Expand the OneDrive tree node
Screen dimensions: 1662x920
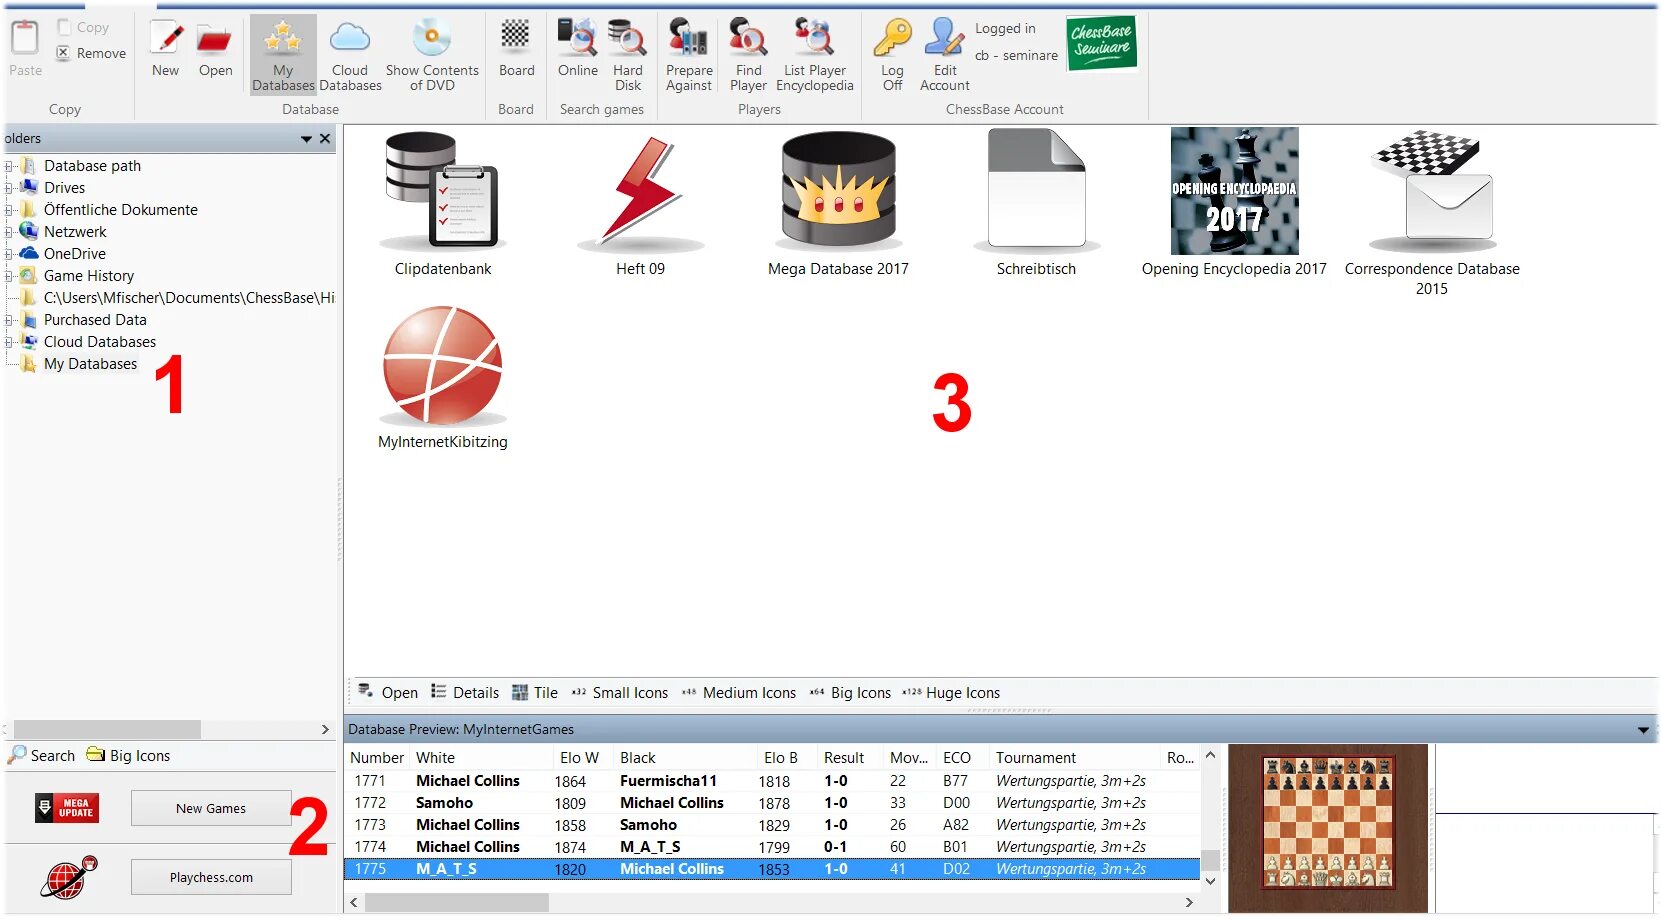pos(9,254)
